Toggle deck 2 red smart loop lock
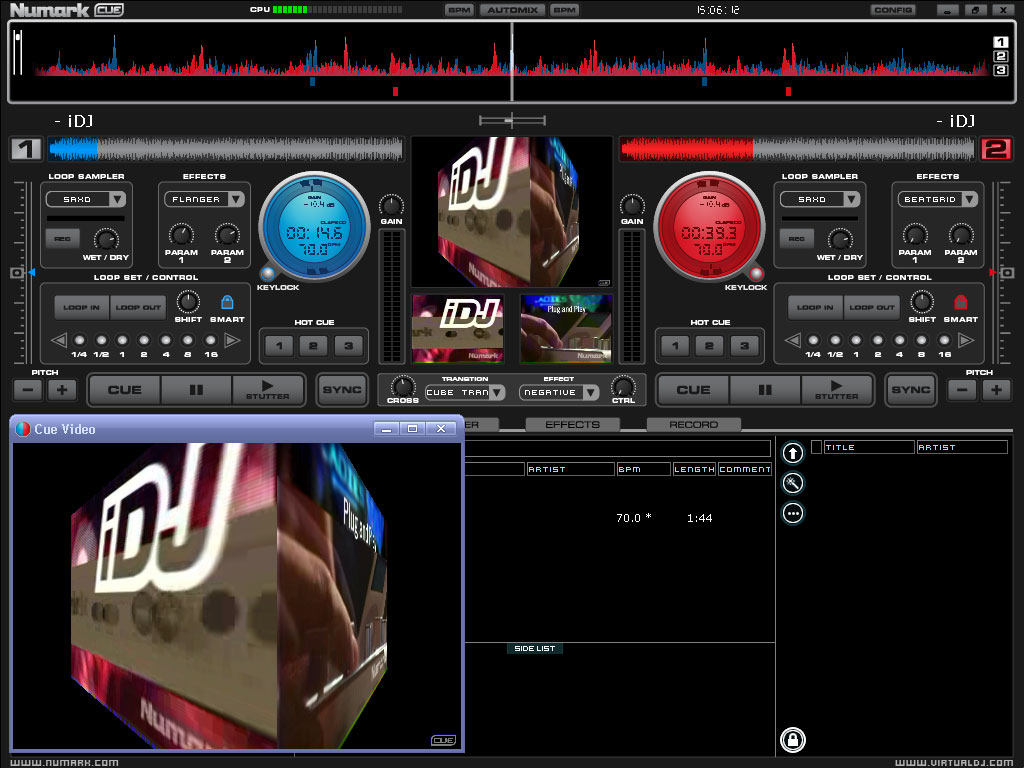1024x768 pixels. pos(961,302)
